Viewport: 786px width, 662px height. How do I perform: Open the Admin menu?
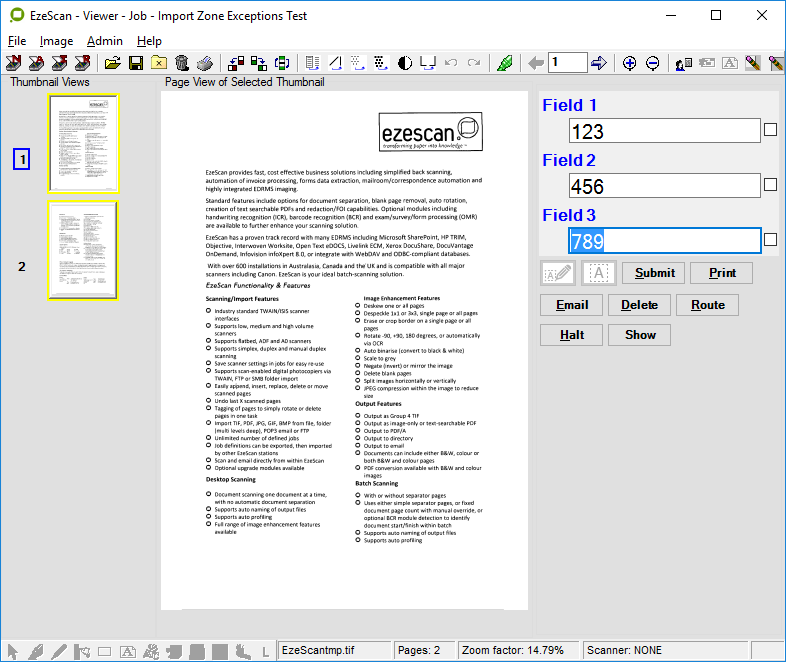tap(104, 41)
